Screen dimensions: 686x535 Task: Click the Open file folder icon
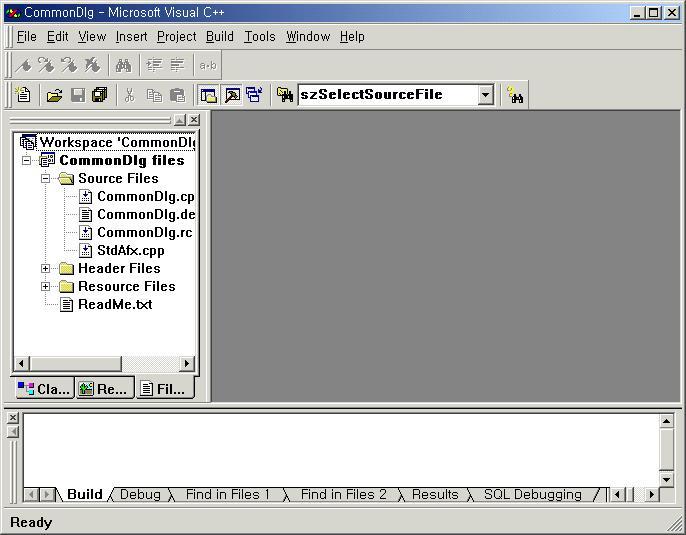(55, 94)
